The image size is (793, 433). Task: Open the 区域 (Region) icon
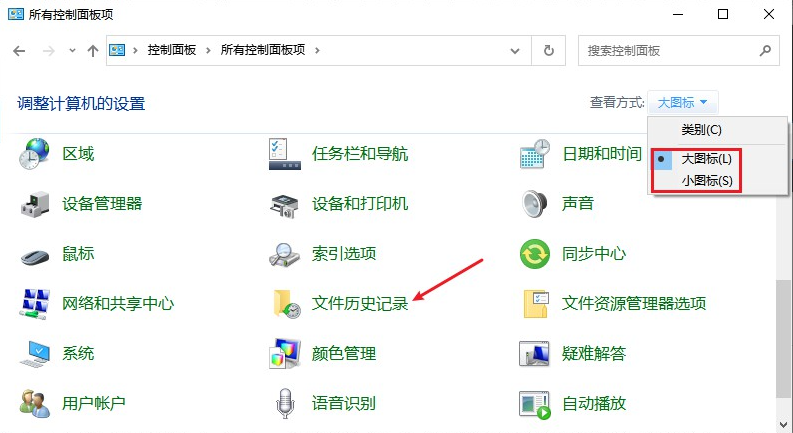tap(34, 153)
